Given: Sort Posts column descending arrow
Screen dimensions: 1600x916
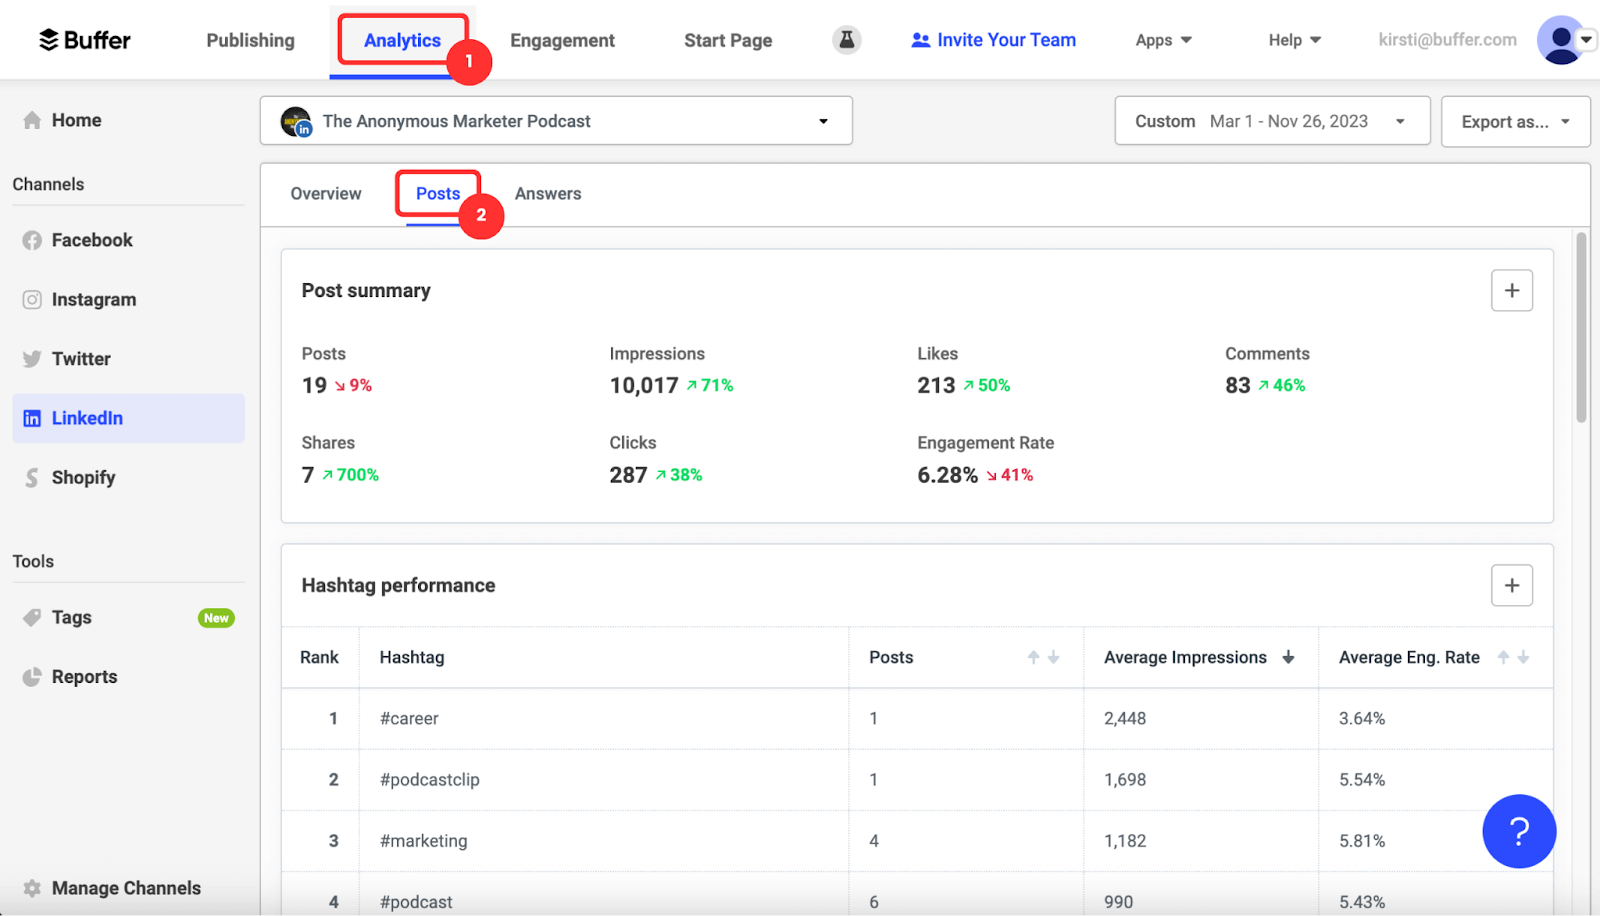Looking at the screenshot, I should (1053, 657).
